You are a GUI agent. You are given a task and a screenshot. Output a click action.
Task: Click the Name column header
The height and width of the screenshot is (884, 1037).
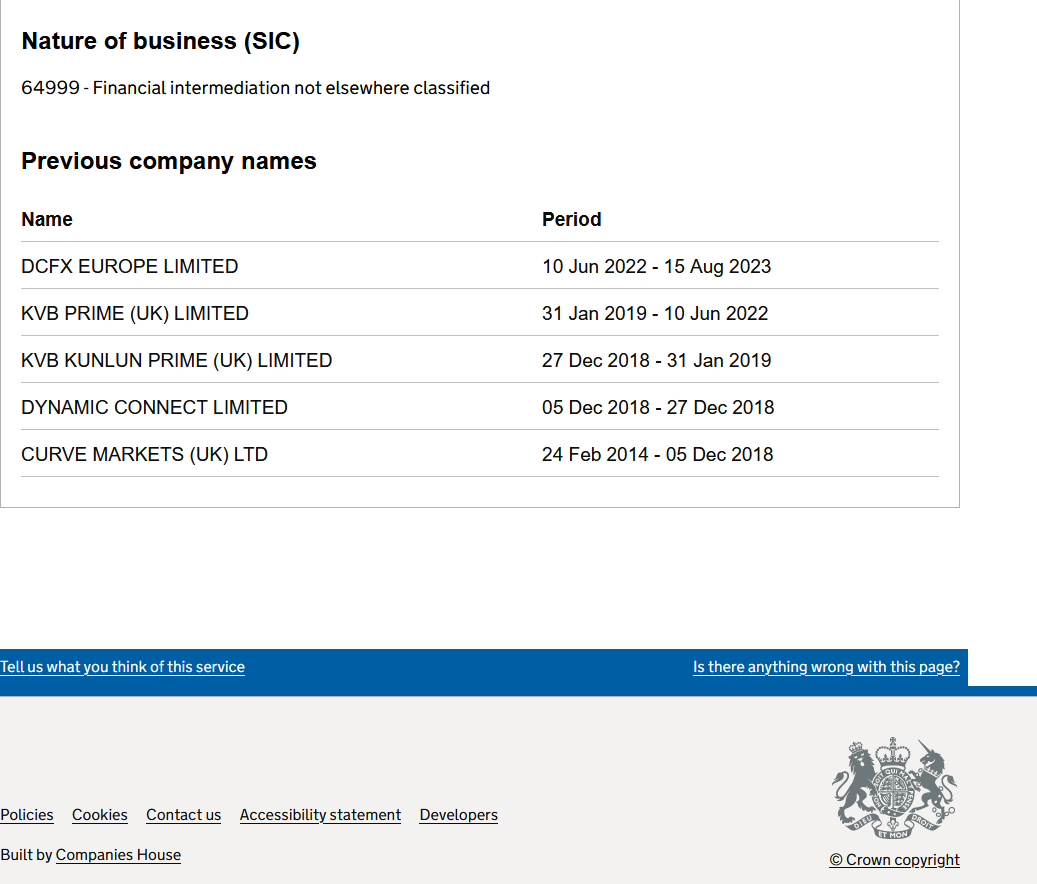pos(47,219)
